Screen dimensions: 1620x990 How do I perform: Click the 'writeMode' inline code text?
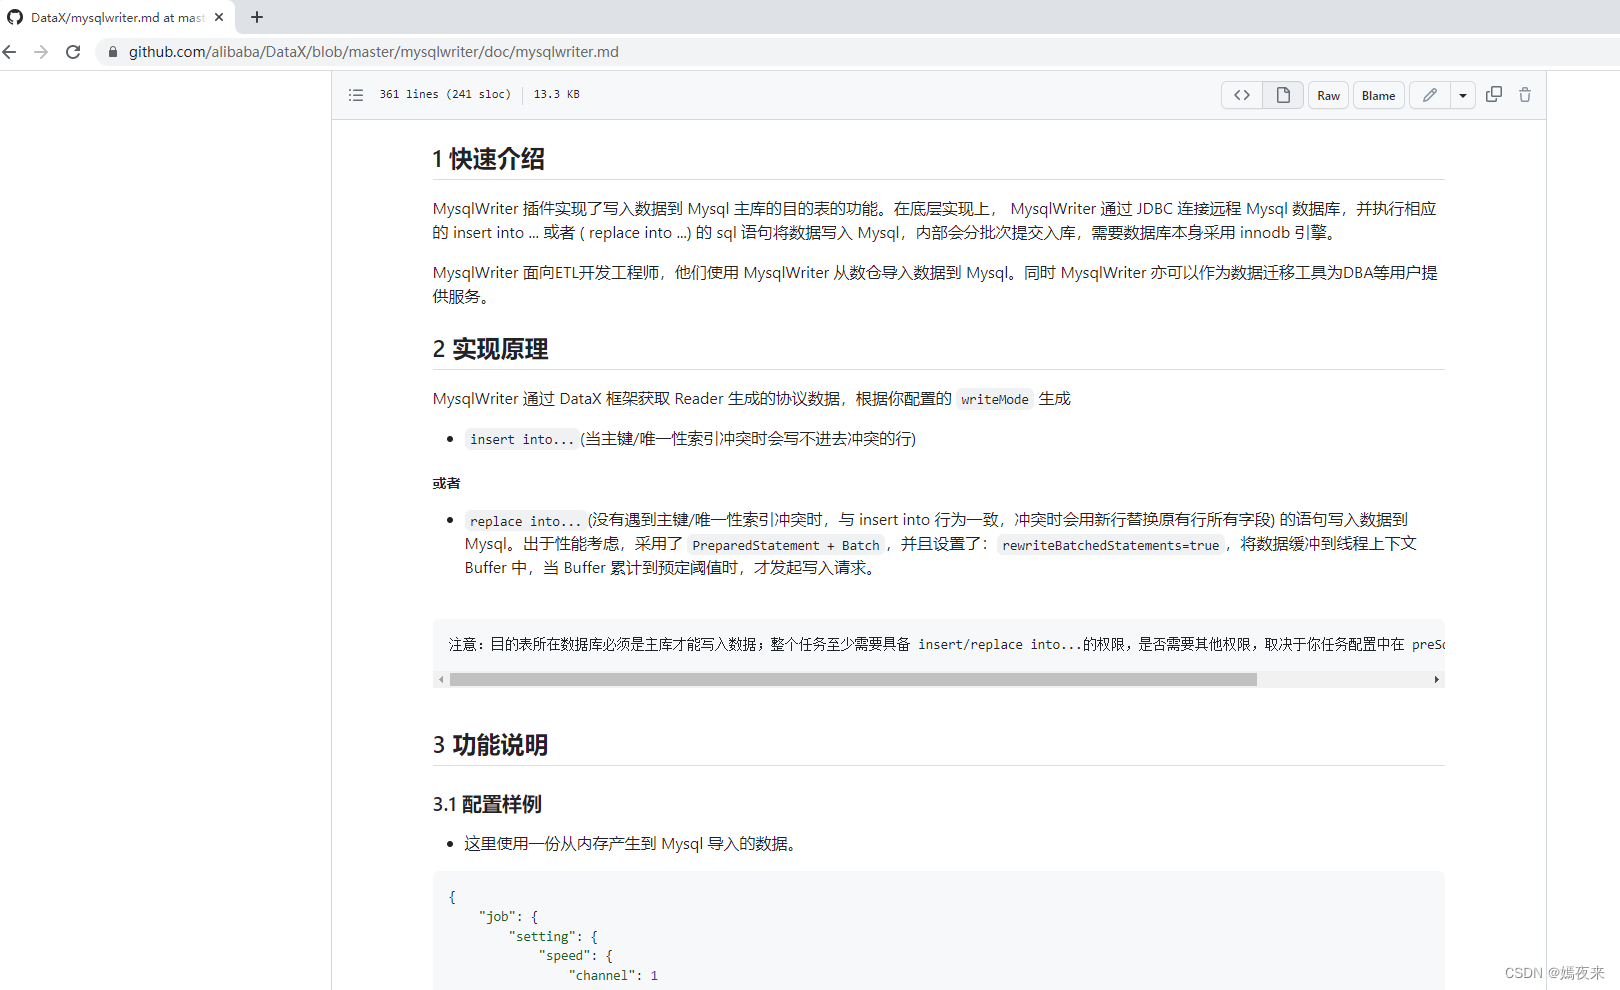click(995, 399)
